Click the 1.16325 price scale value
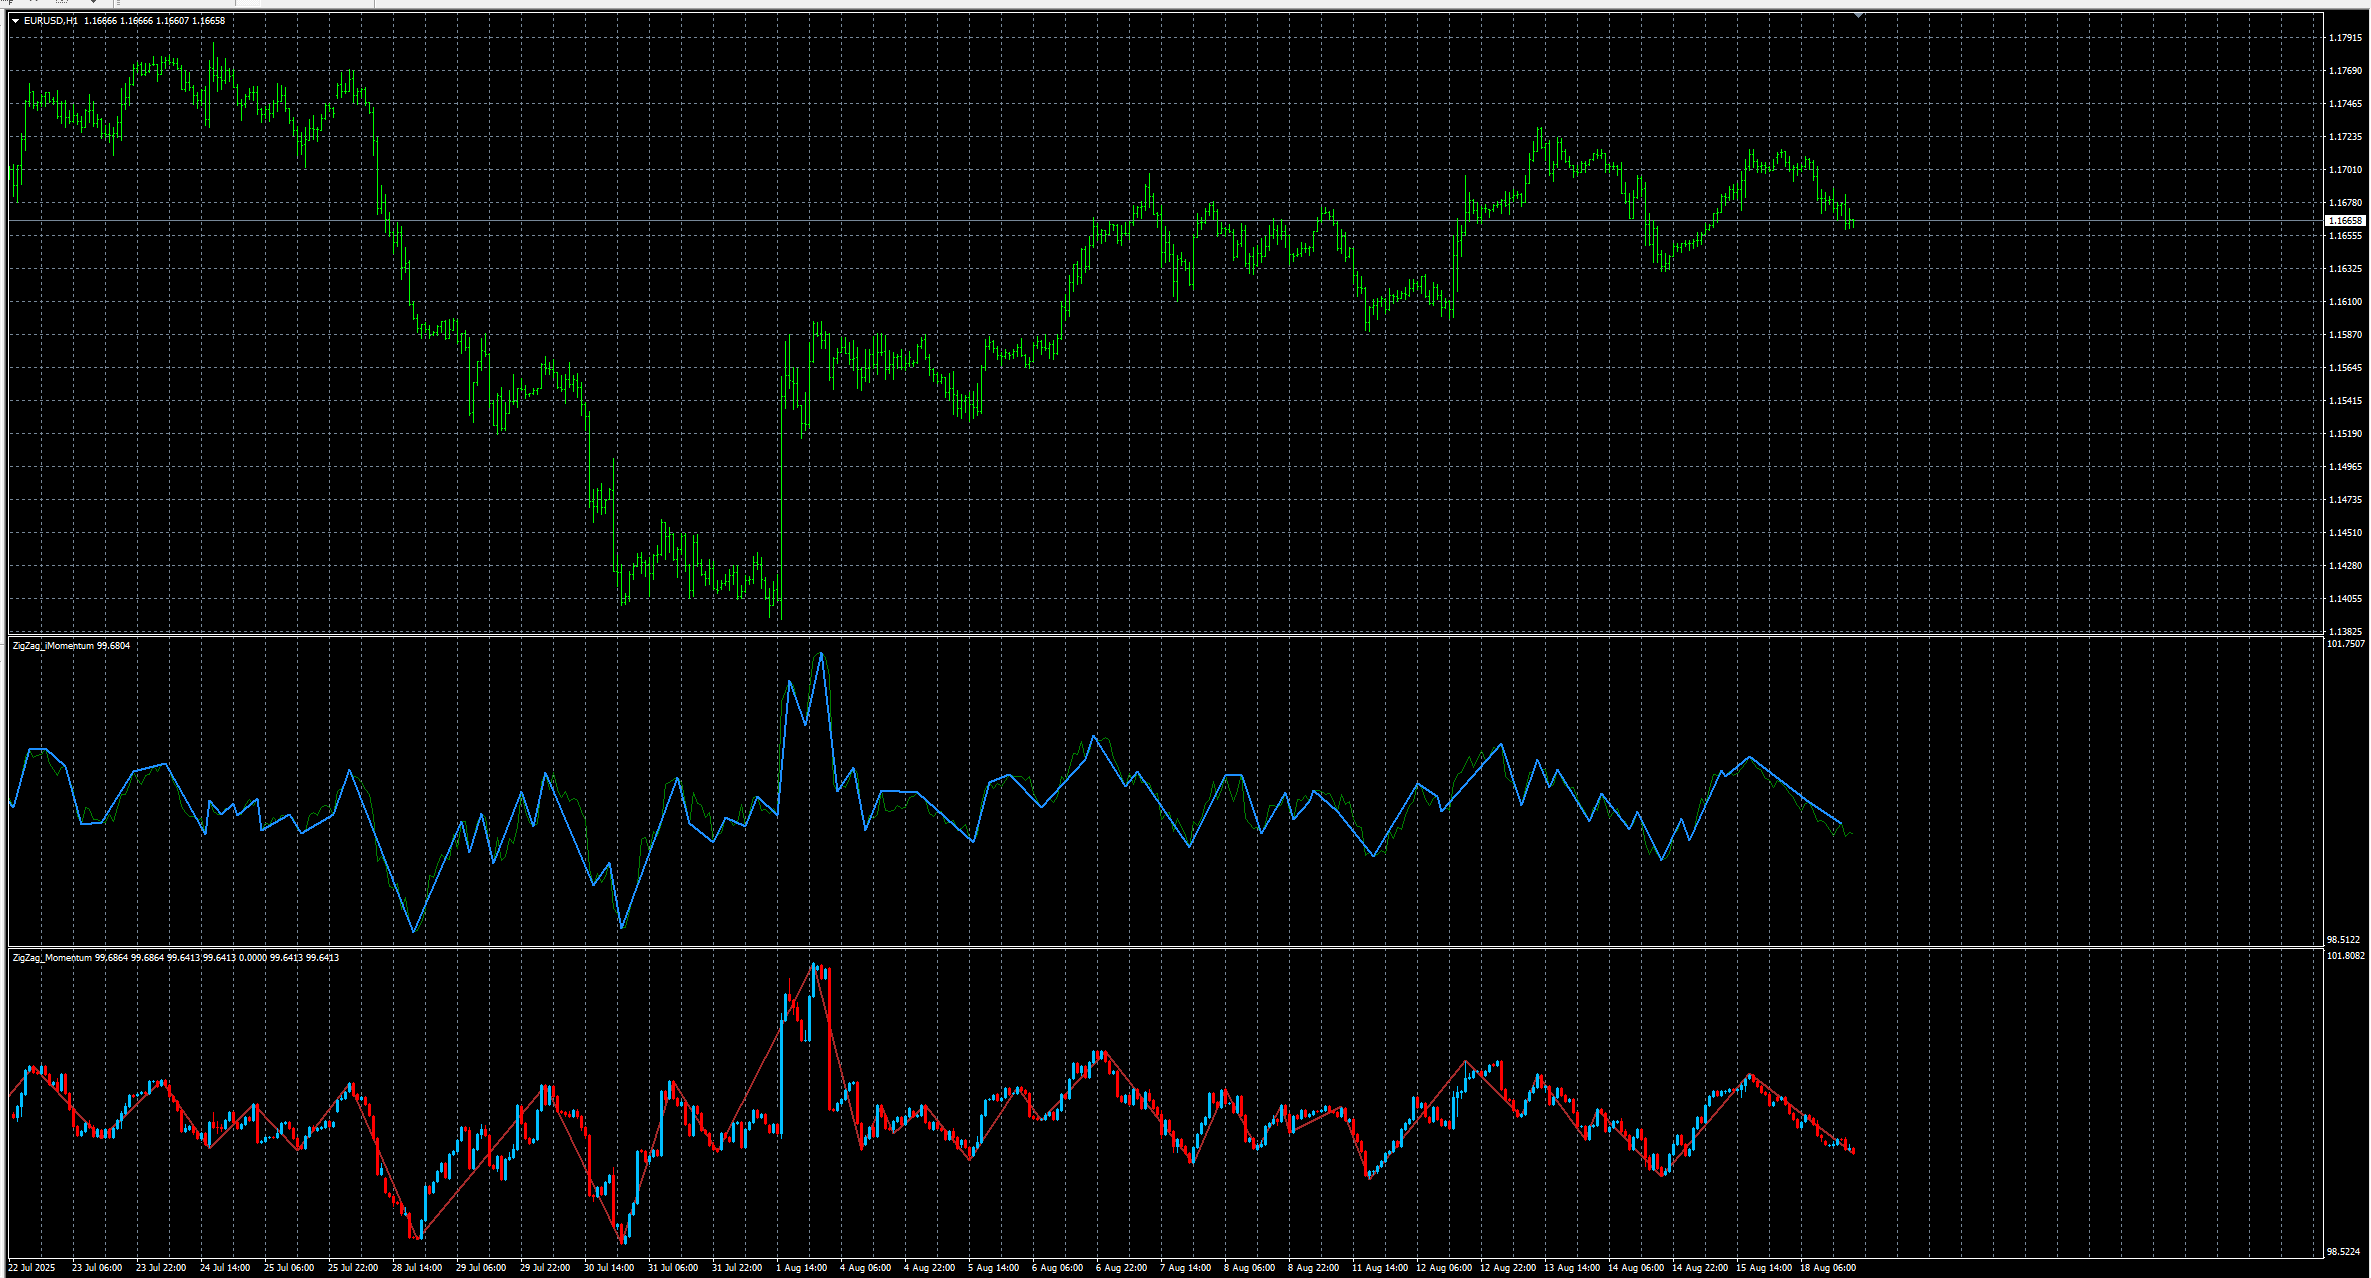The height and width of the screenshot is (1278, 2371). 2345,269
